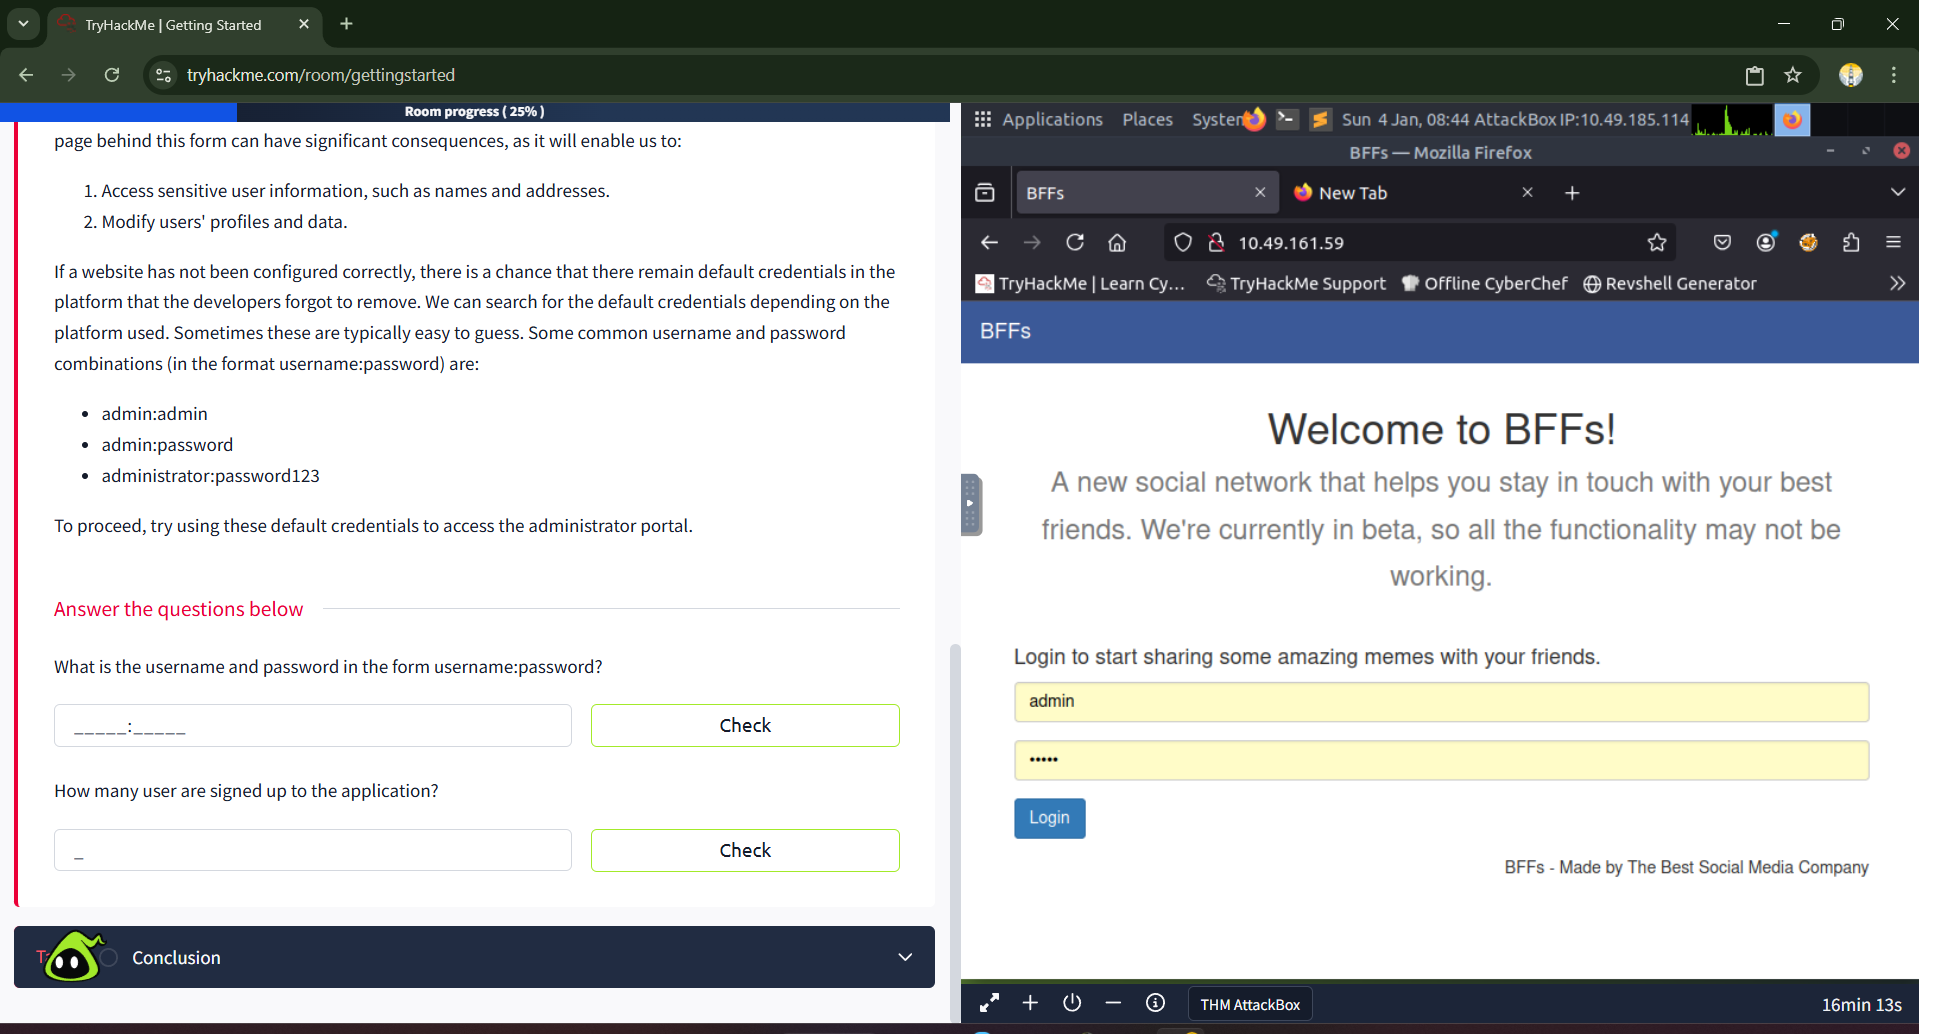Open the Firefox hamburger menu

(x=1893, y=243)
